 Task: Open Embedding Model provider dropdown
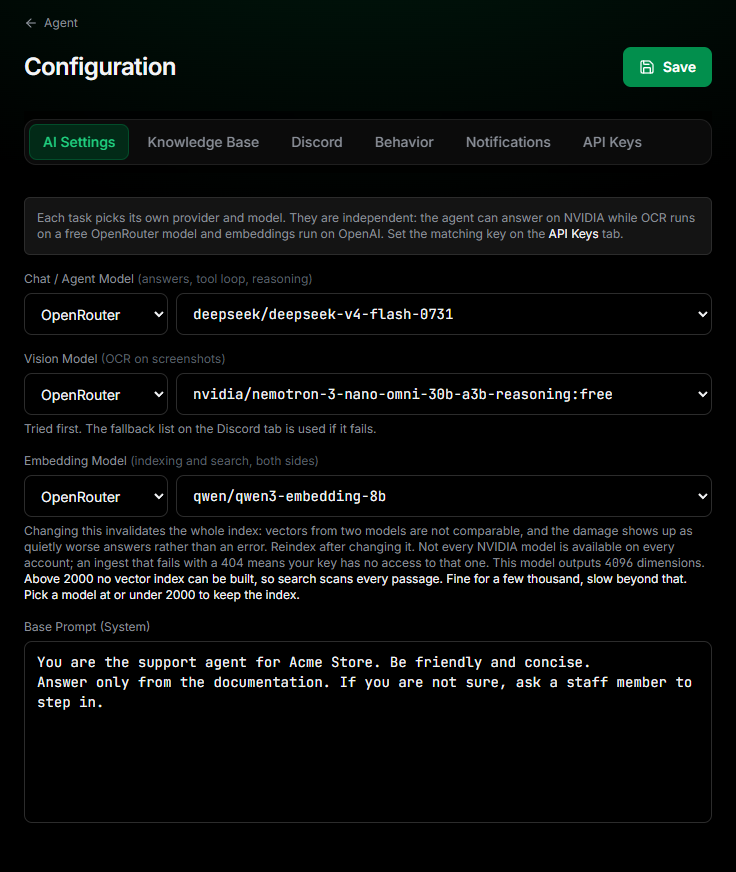click(96, 496)
